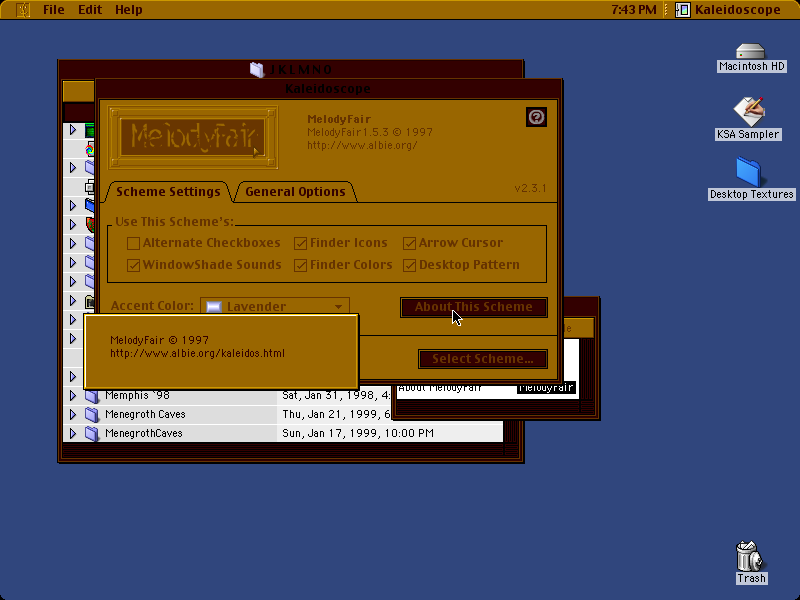The image size is (800, 600).
Task: Click the help question mark icon in Kaleidoscope
Action: [536, 117]
